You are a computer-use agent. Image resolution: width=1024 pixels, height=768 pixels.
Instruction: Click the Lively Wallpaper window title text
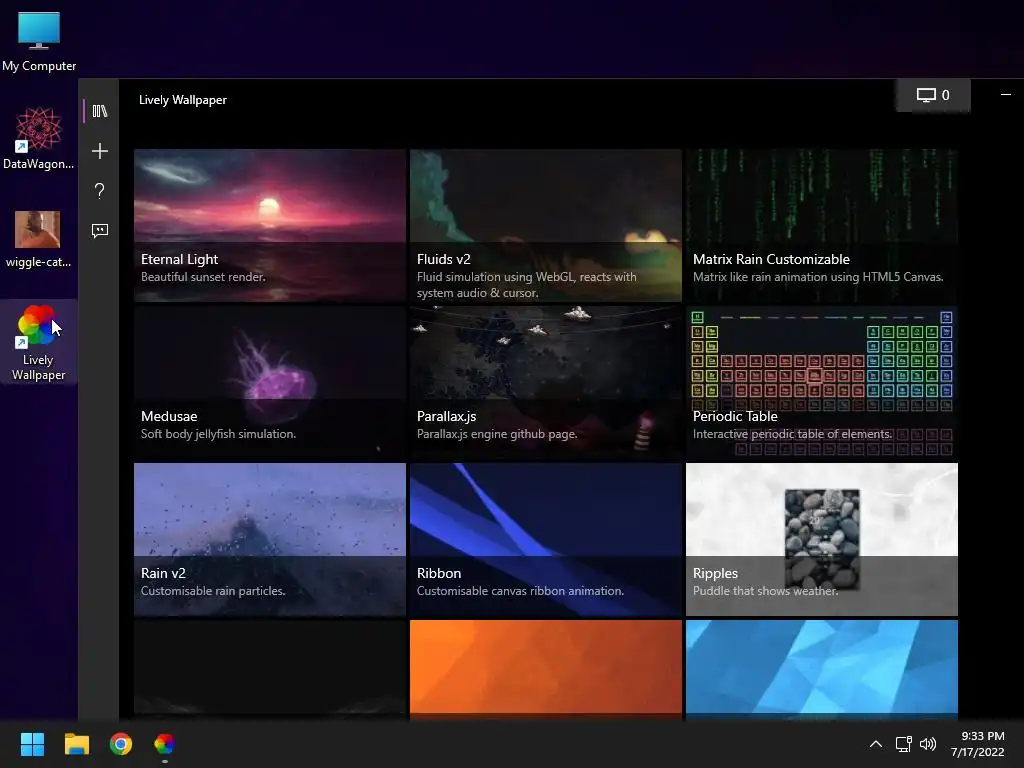[183, 100]
